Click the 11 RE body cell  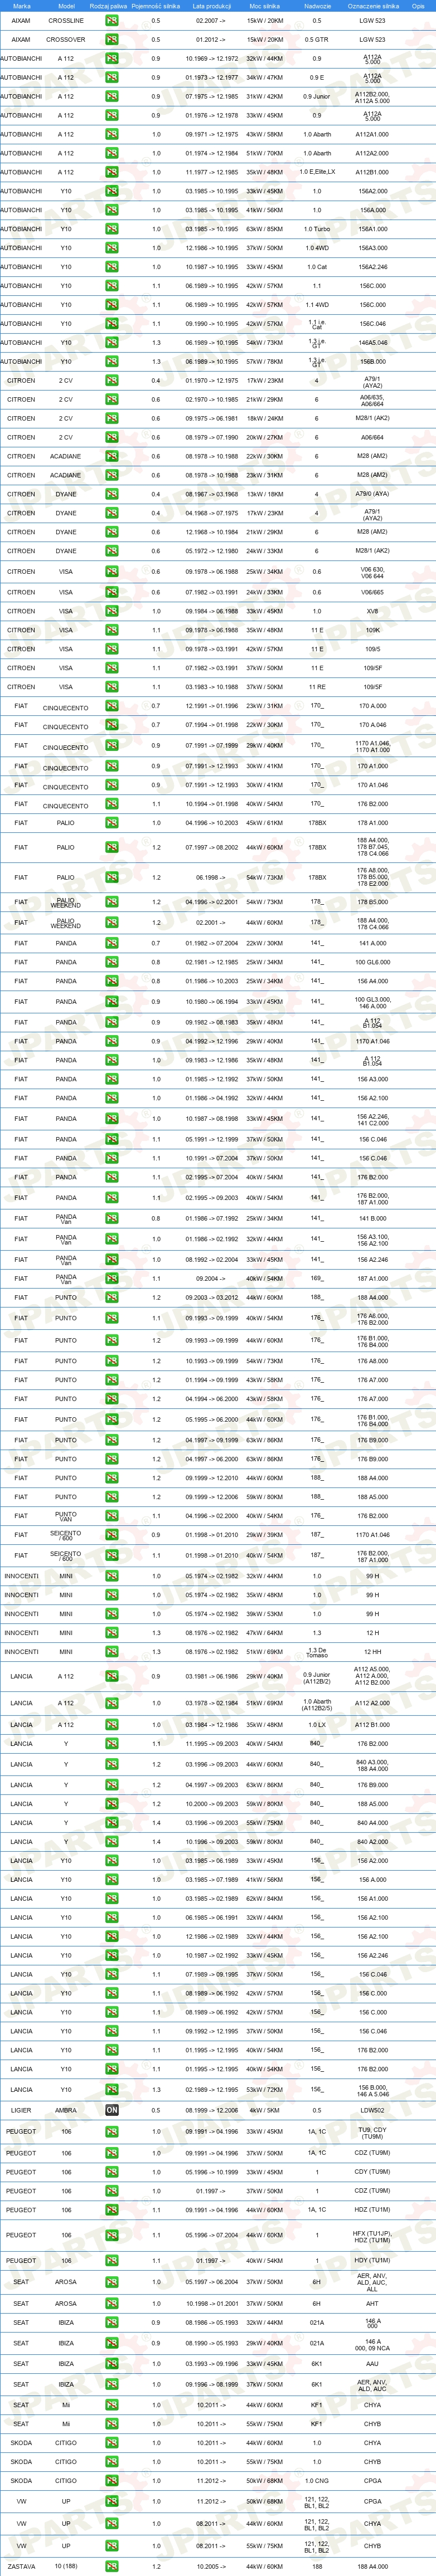[317, 687]
